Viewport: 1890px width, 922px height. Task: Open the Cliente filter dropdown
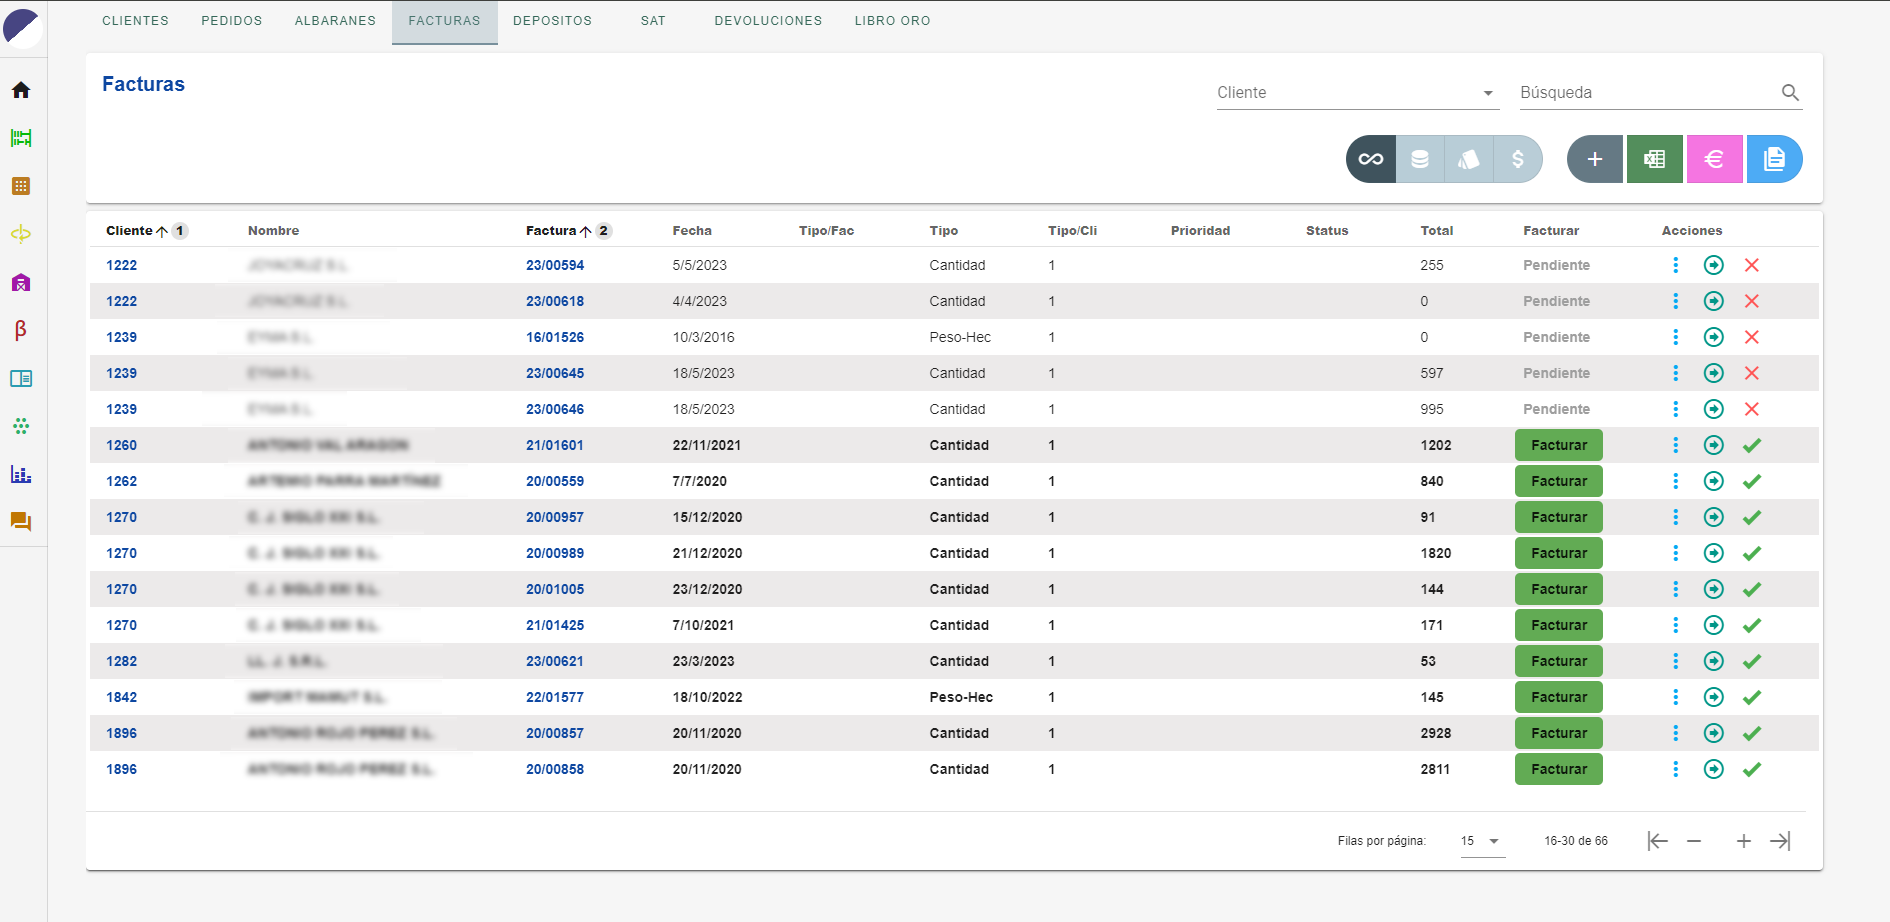1358,93
